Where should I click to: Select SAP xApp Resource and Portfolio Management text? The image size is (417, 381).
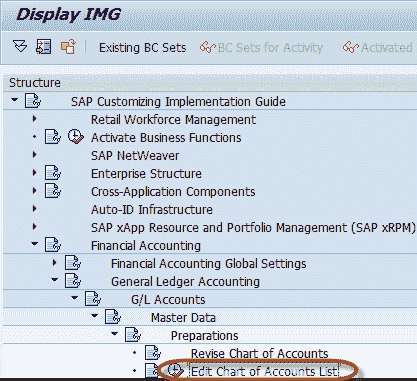(253, 227)
